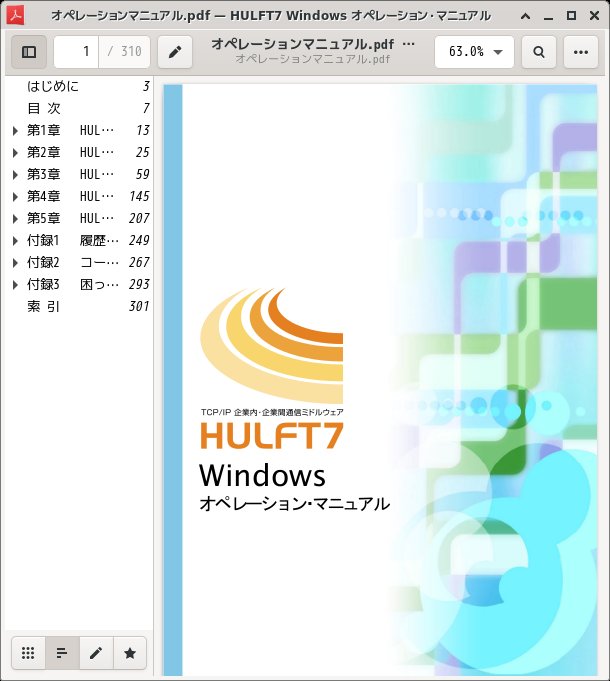The image size is (610, 681).
Task: Open the 63.0% zoom level dropdown
Action: [x=475, y=52]
